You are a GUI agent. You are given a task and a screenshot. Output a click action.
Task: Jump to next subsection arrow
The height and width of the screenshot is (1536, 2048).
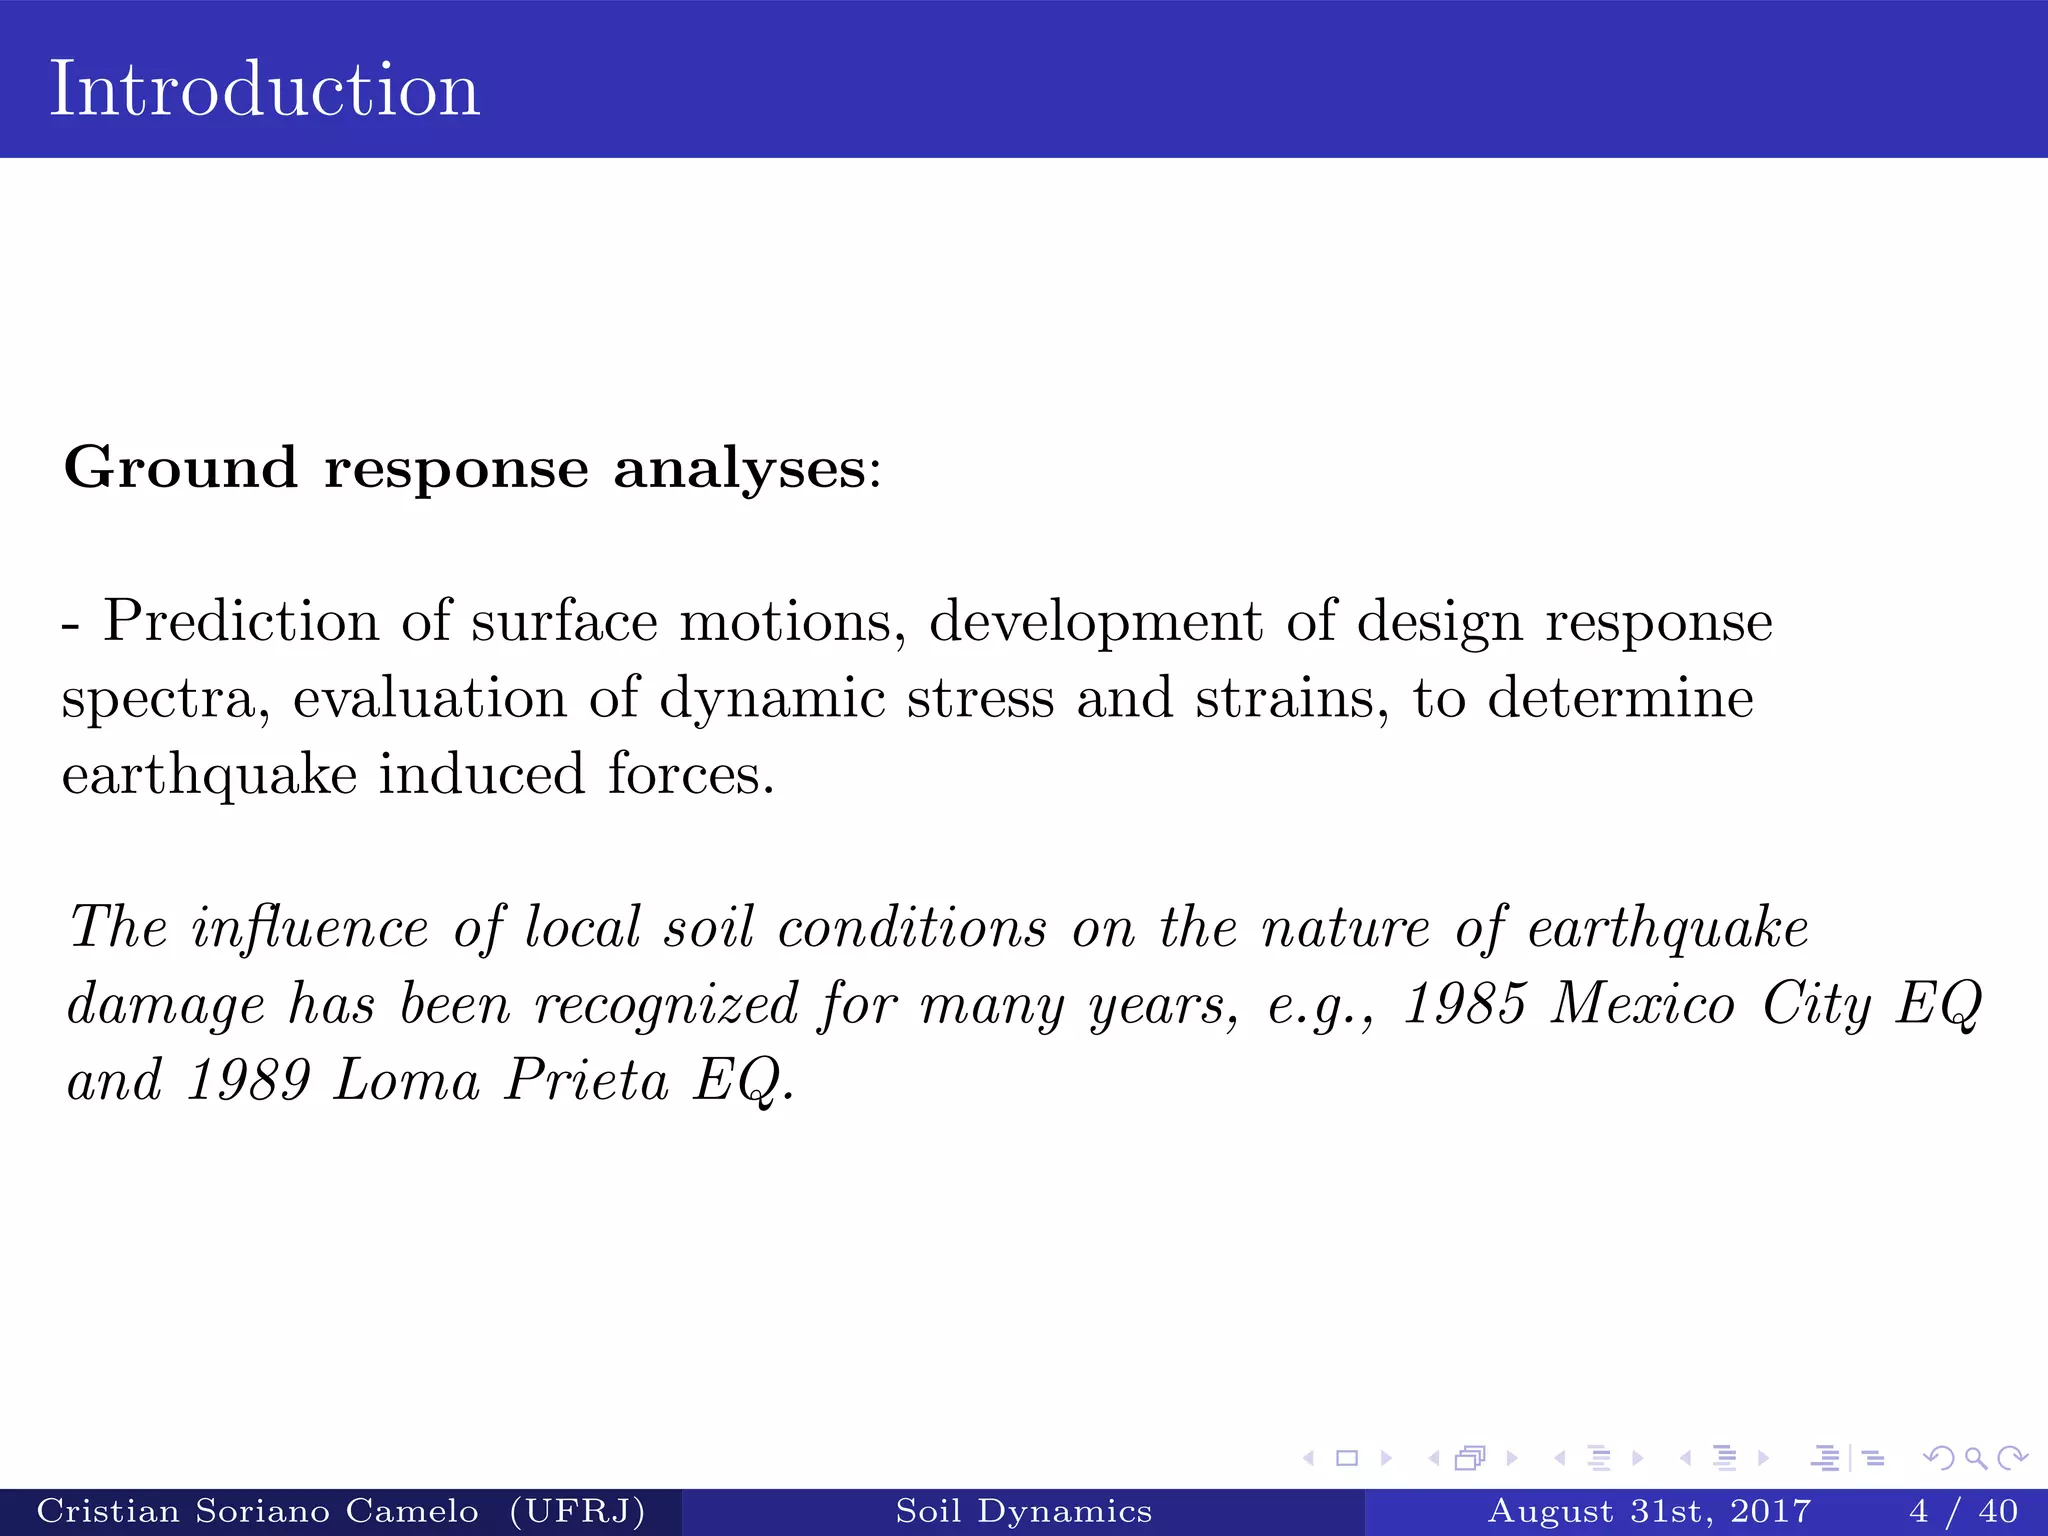point(1638,1459)
